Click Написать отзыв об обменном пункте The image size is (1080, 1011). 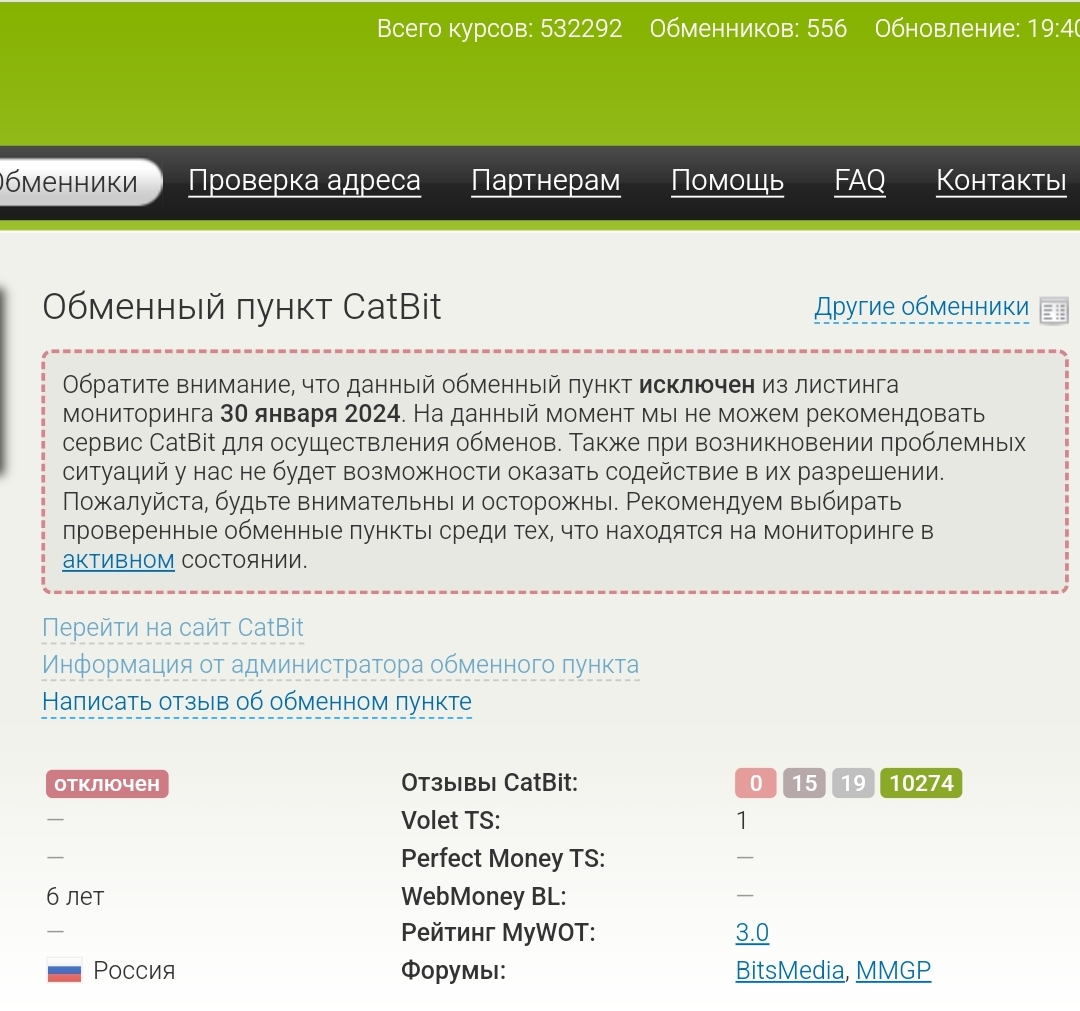257,702
